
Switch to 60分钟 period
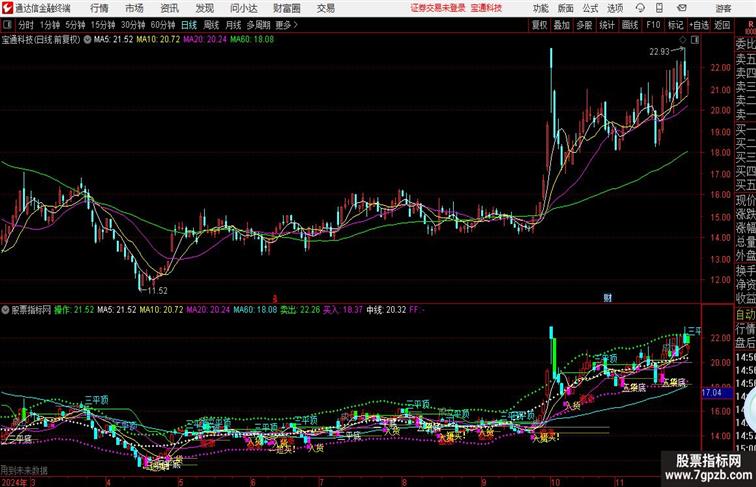(x=162, y=25)
